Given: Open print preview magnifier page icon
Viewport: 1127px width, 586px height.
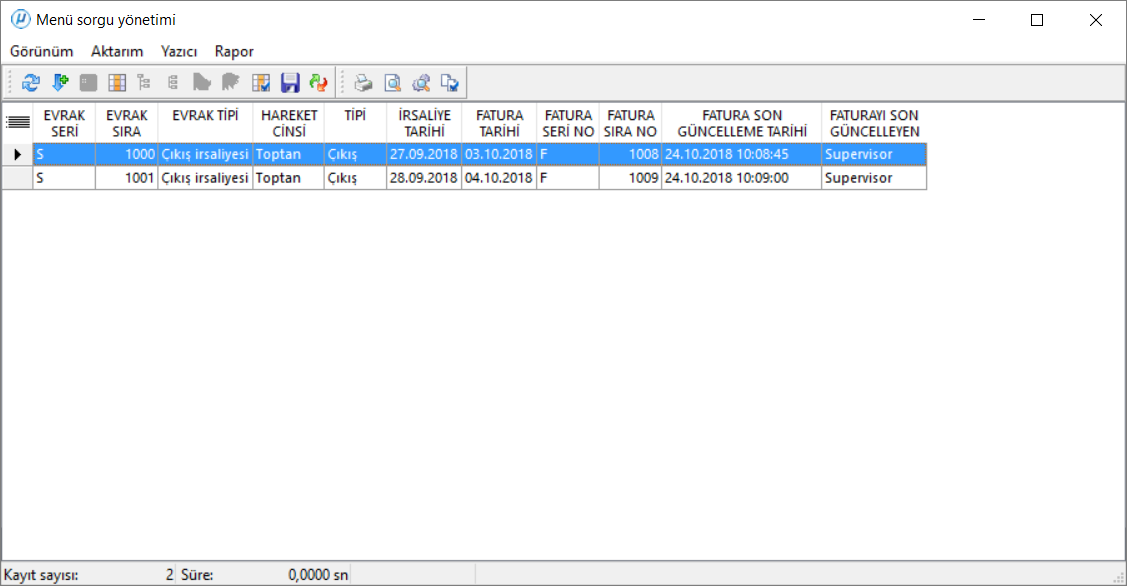Looking at the screenshot, I should coord(394,83).
